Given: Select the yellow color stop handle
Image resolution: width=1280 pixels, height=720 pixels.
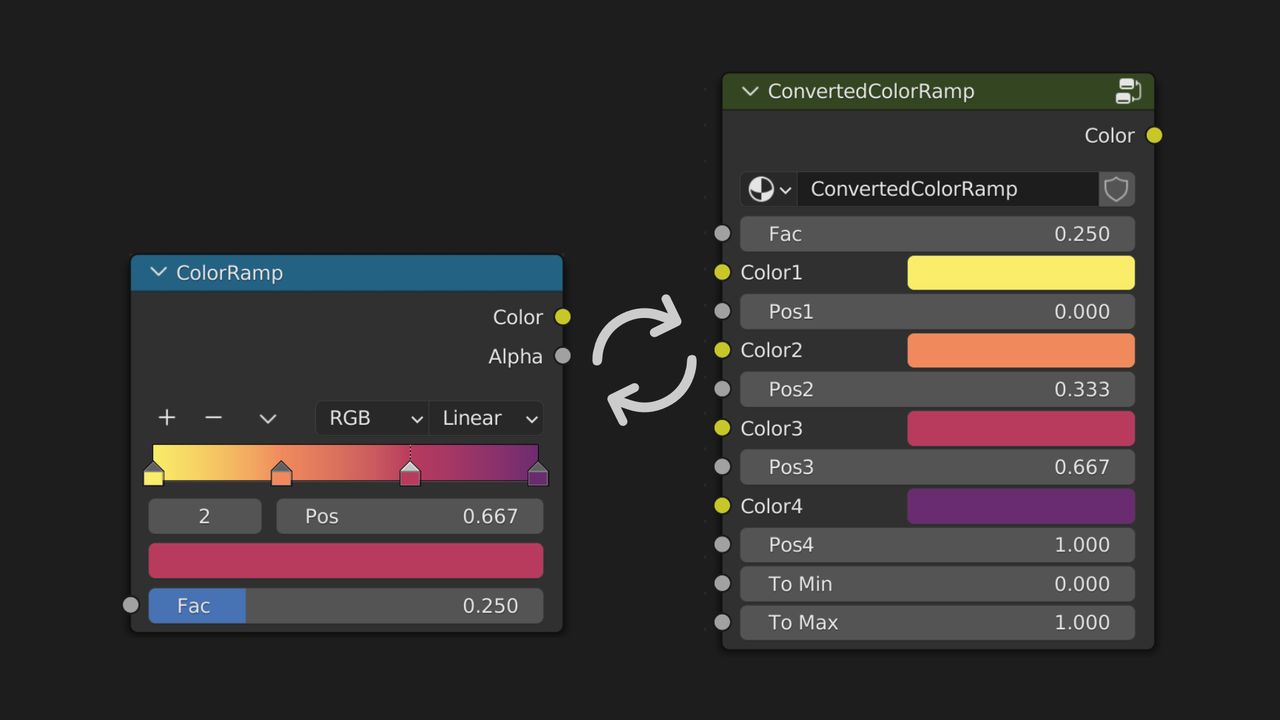Looking at the screenshot, I should 153,474.
